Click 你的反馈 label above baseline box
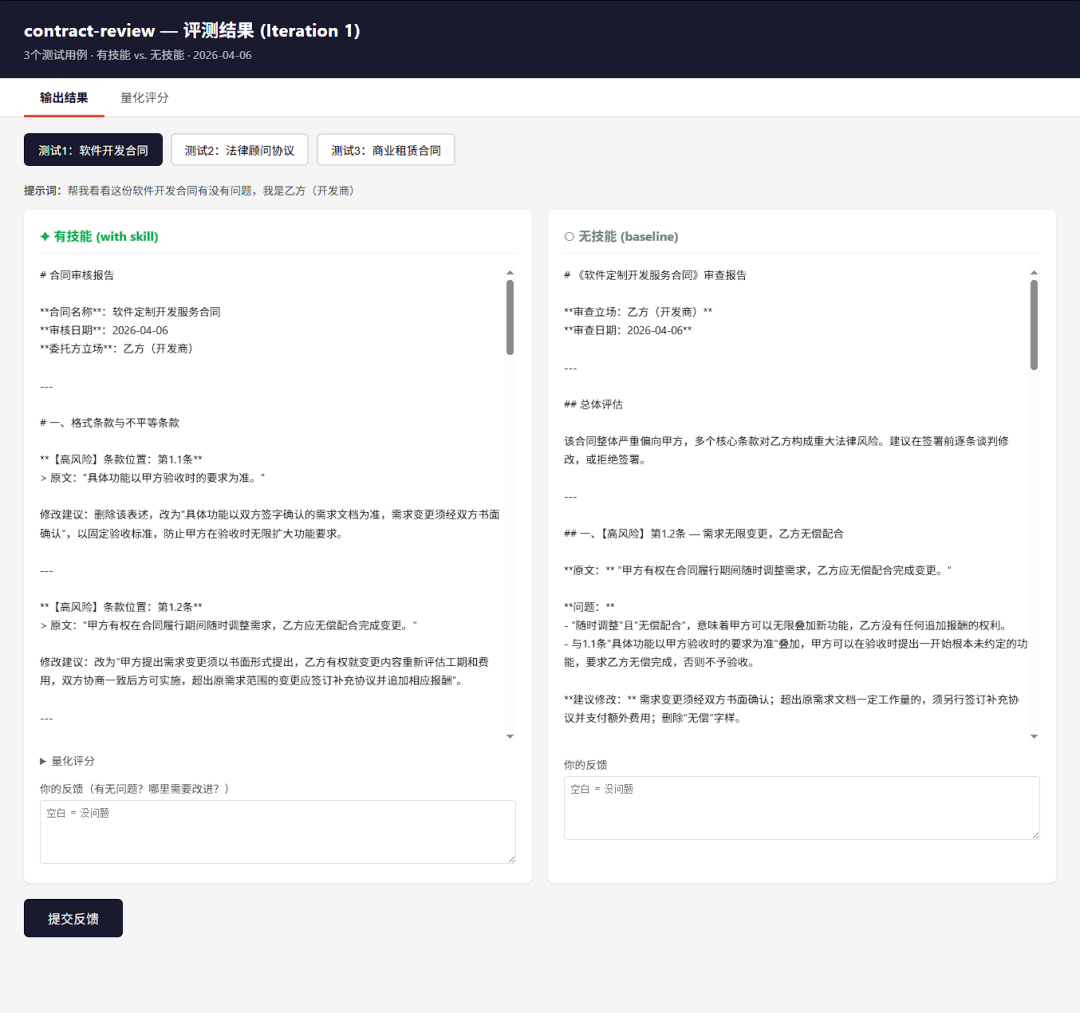Screen dimensions: 1080x1013 coord(585,765)
